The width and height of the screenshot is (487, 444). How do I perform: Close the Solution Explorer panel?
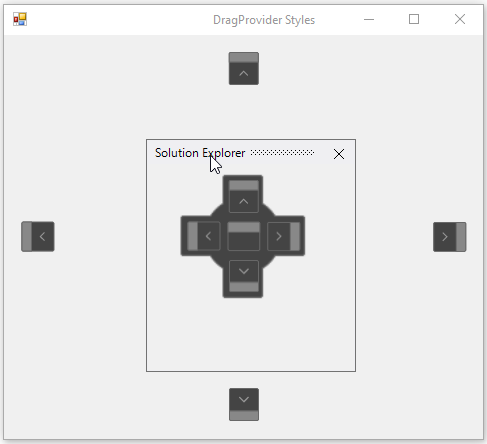(339, 154)
